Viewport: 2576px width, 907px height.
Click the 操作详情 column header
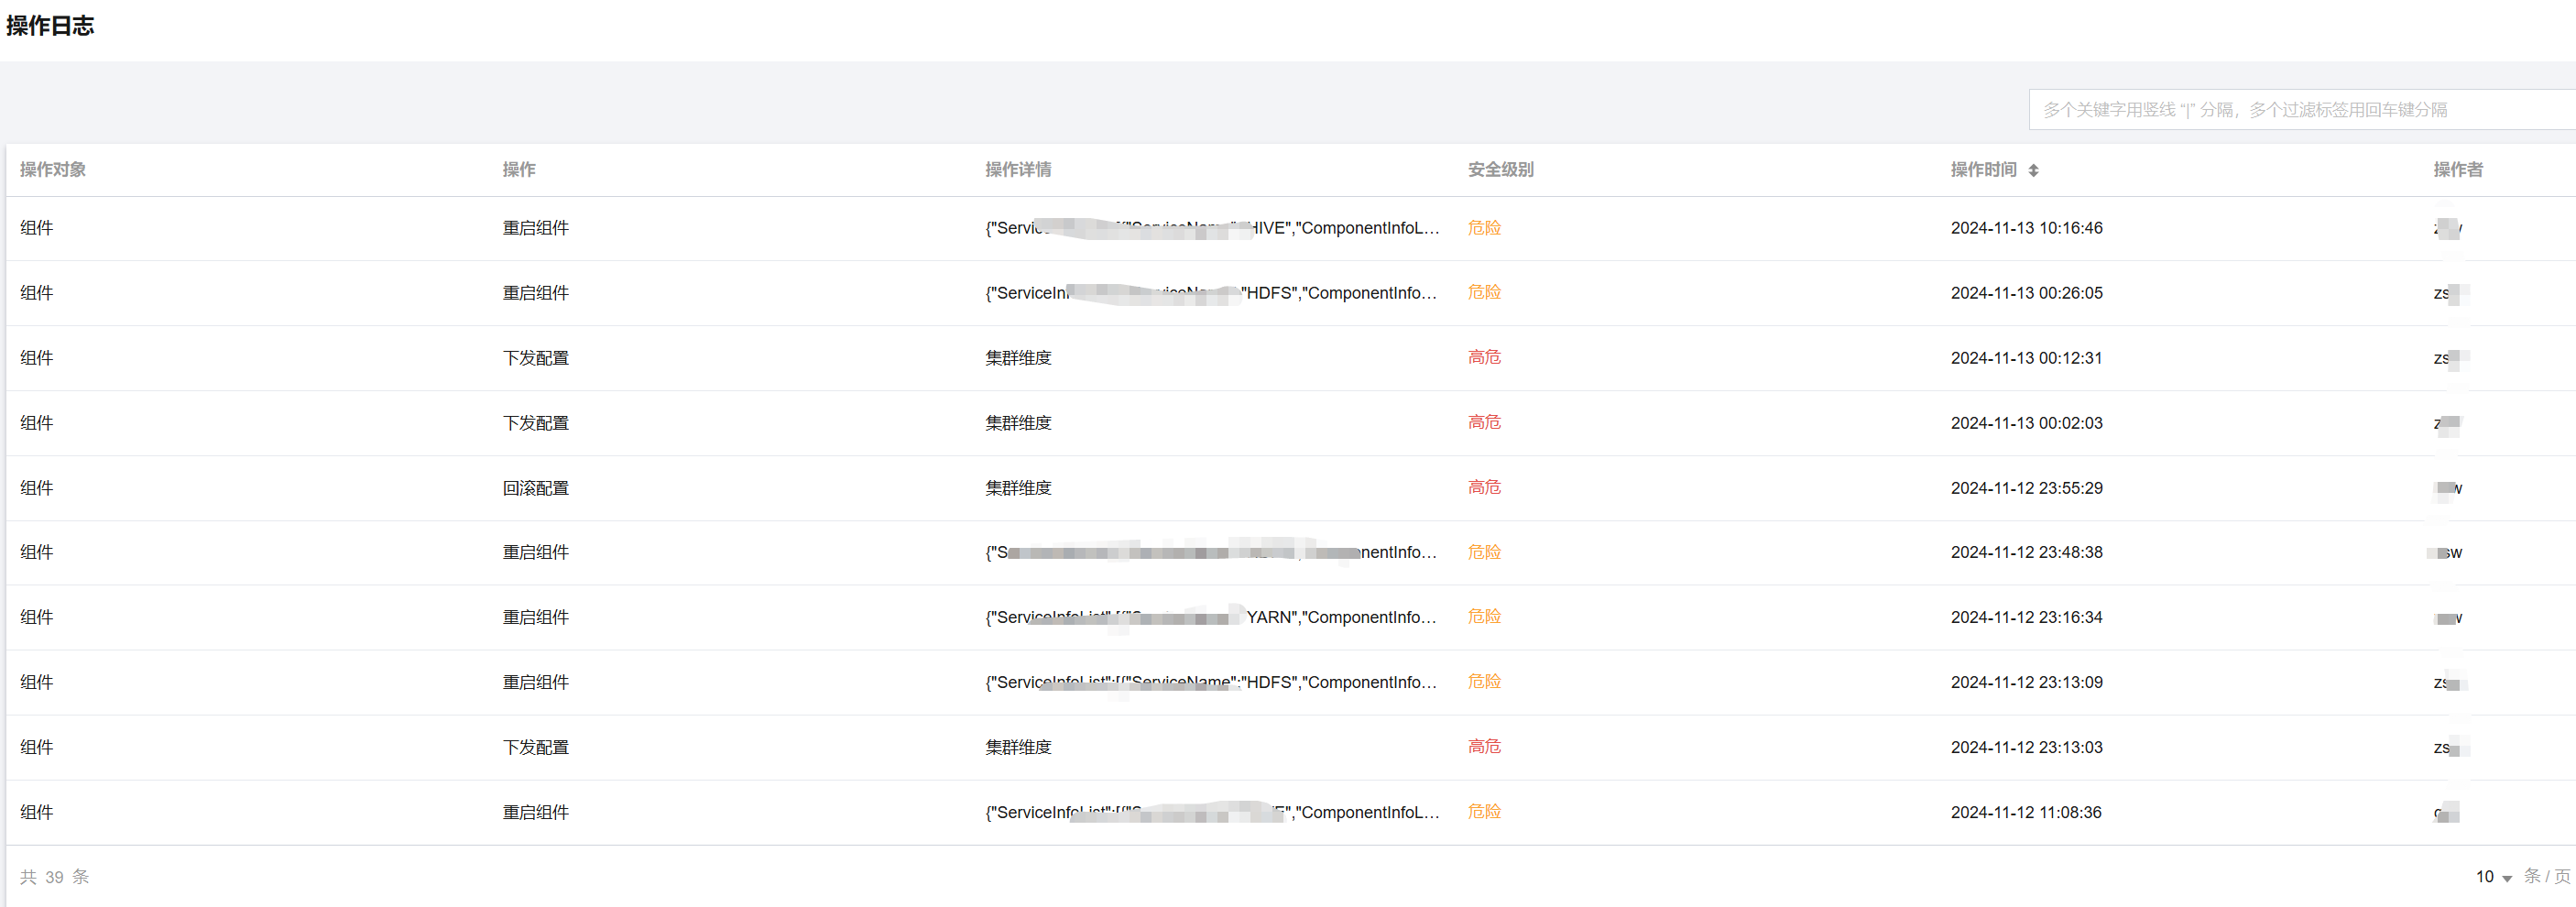1017,170
